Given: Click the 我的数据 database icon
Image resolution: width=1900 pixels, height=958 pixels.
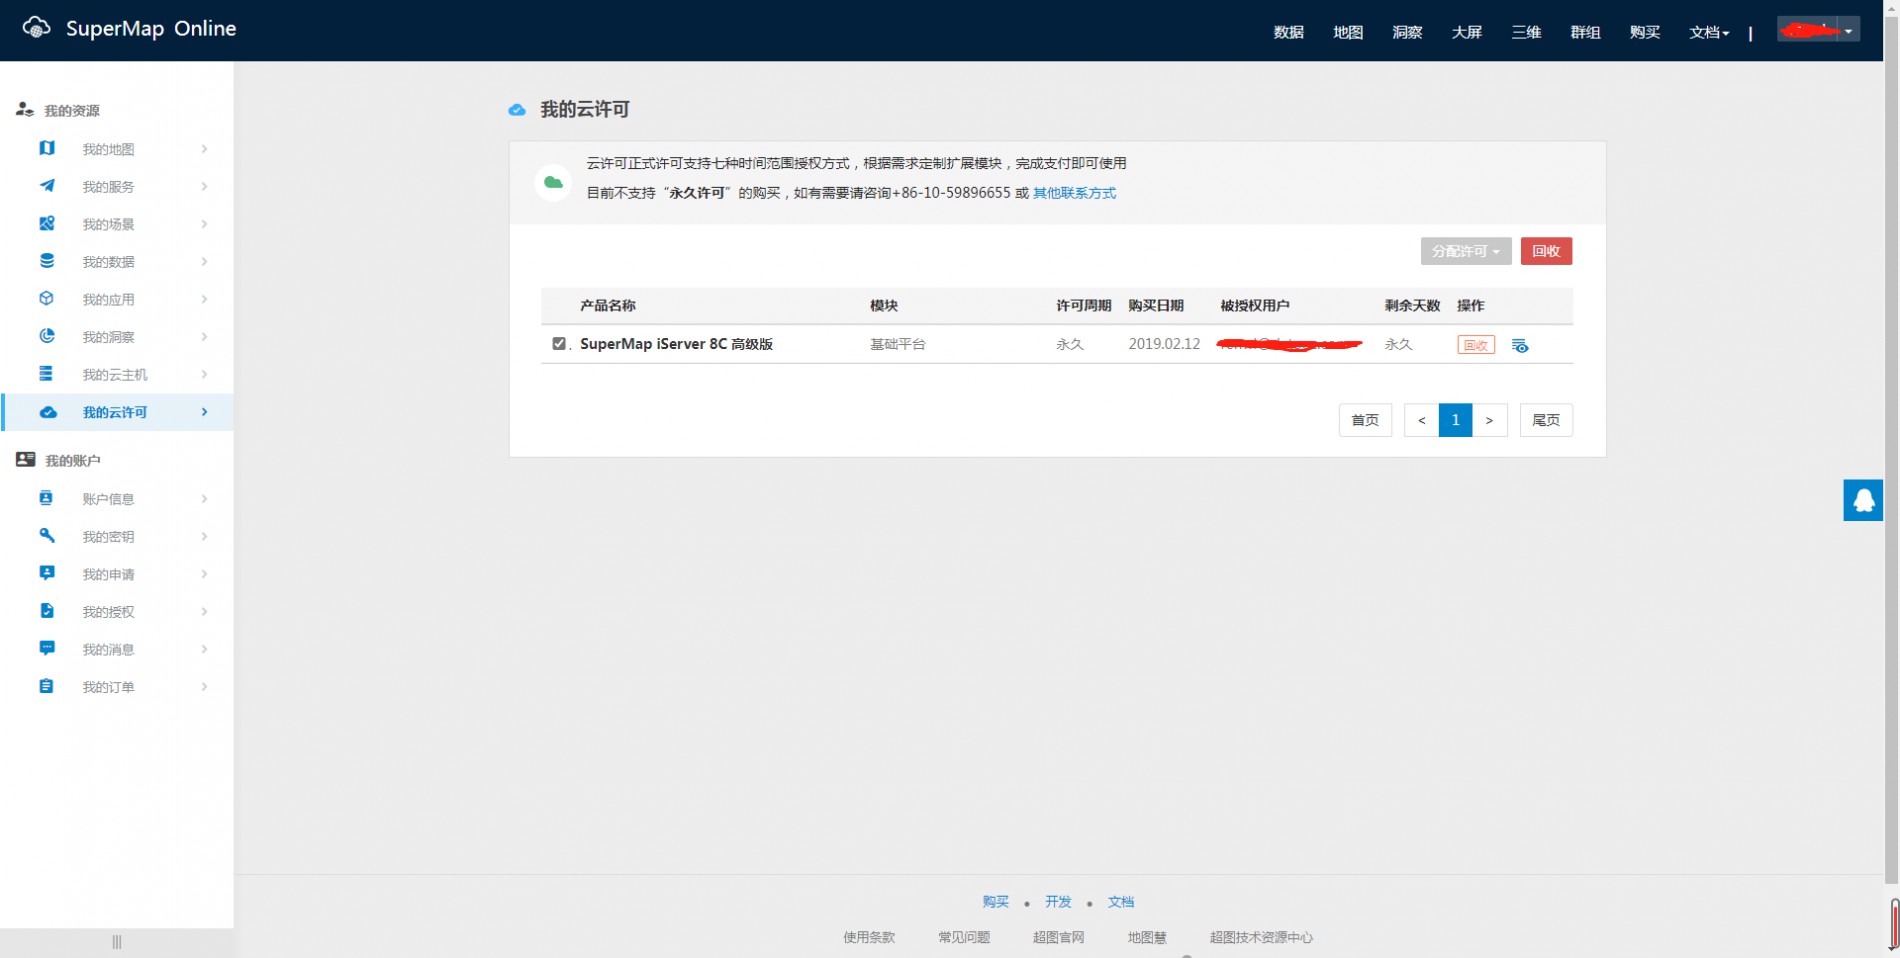Looking at the screenshot, I should pyautogui.click(x=47, y=261).
